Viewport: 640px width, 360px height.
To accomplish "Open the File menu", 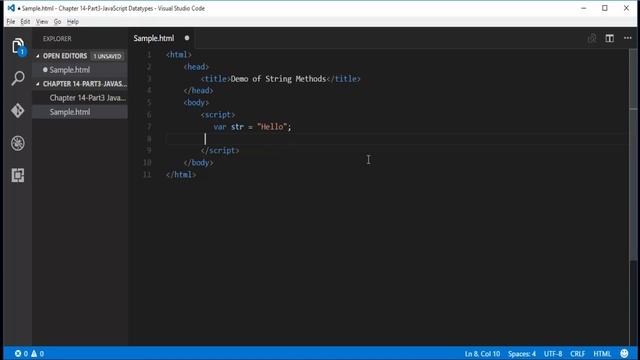I will (x=11, y=22).
